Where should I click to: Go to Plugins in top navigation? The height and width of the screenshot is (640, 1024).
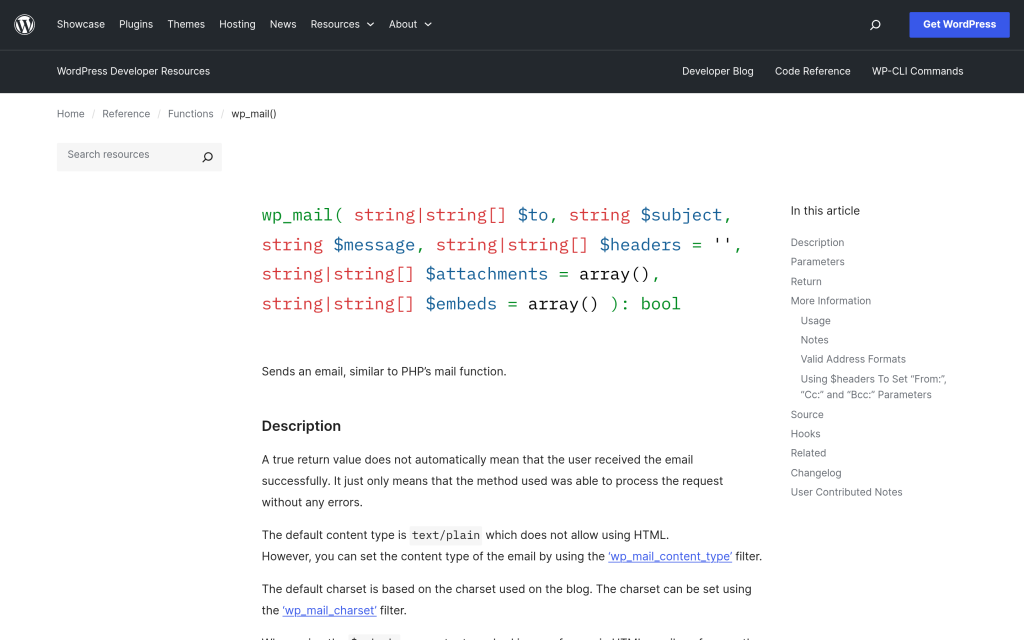pos(136,24)
